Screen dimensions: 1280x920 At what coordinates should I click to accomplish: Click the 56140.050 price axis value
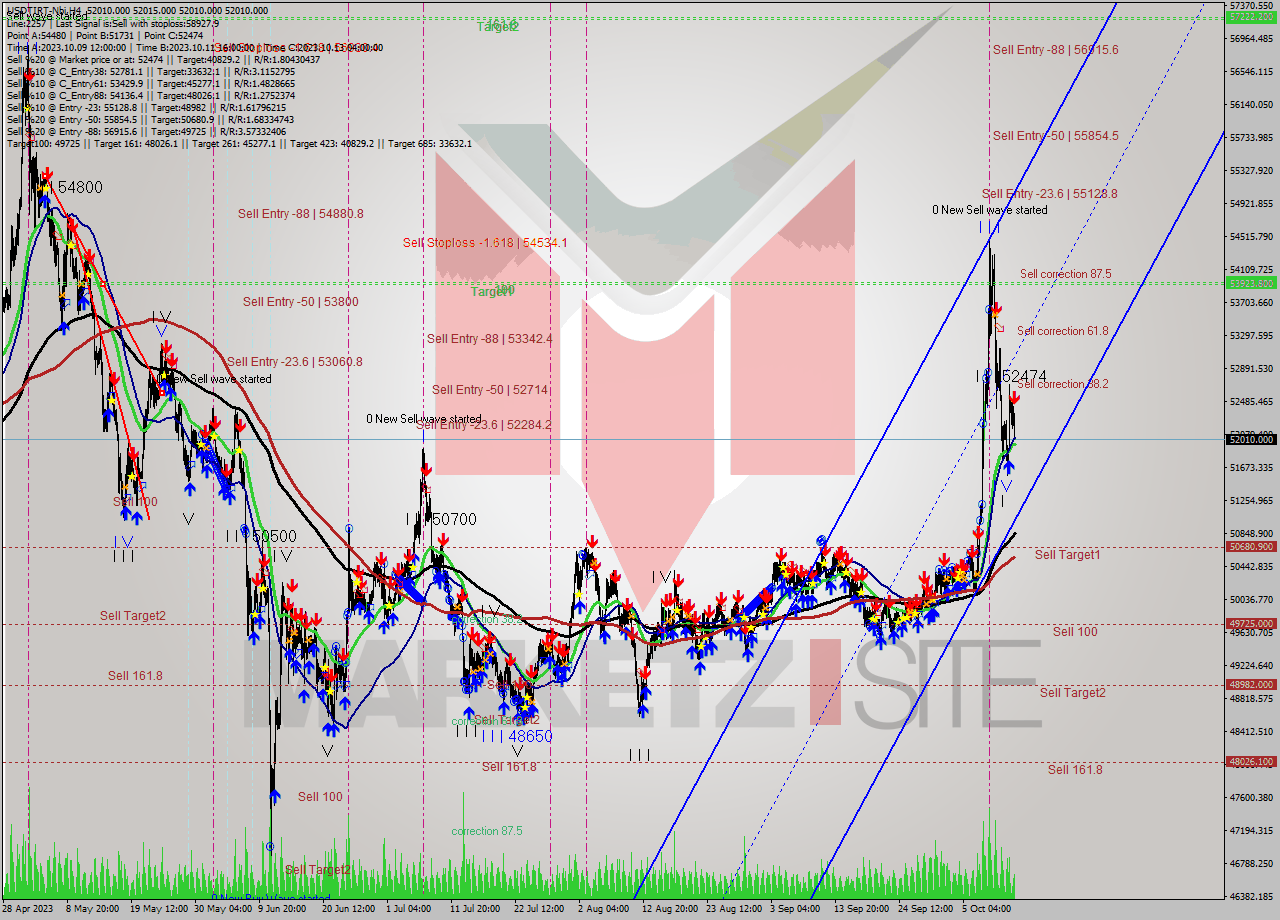click(1251, 105)
